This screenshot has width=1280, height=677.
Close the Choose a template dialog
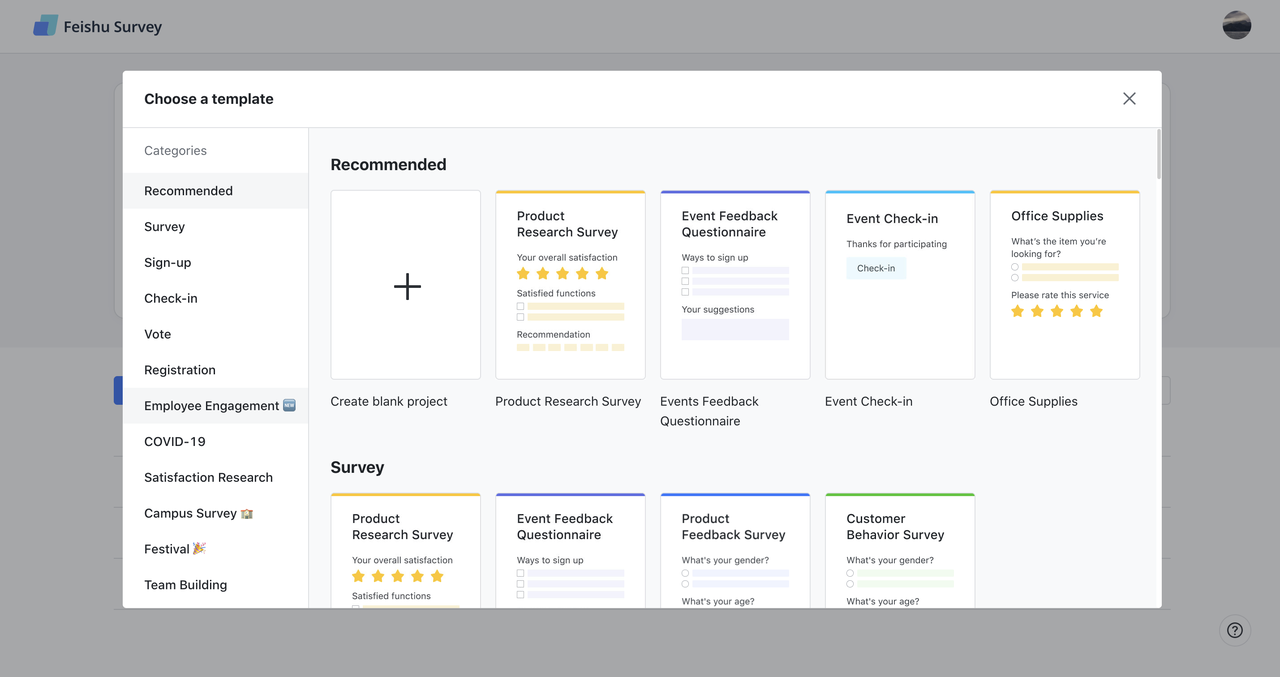pos(1129,99)
